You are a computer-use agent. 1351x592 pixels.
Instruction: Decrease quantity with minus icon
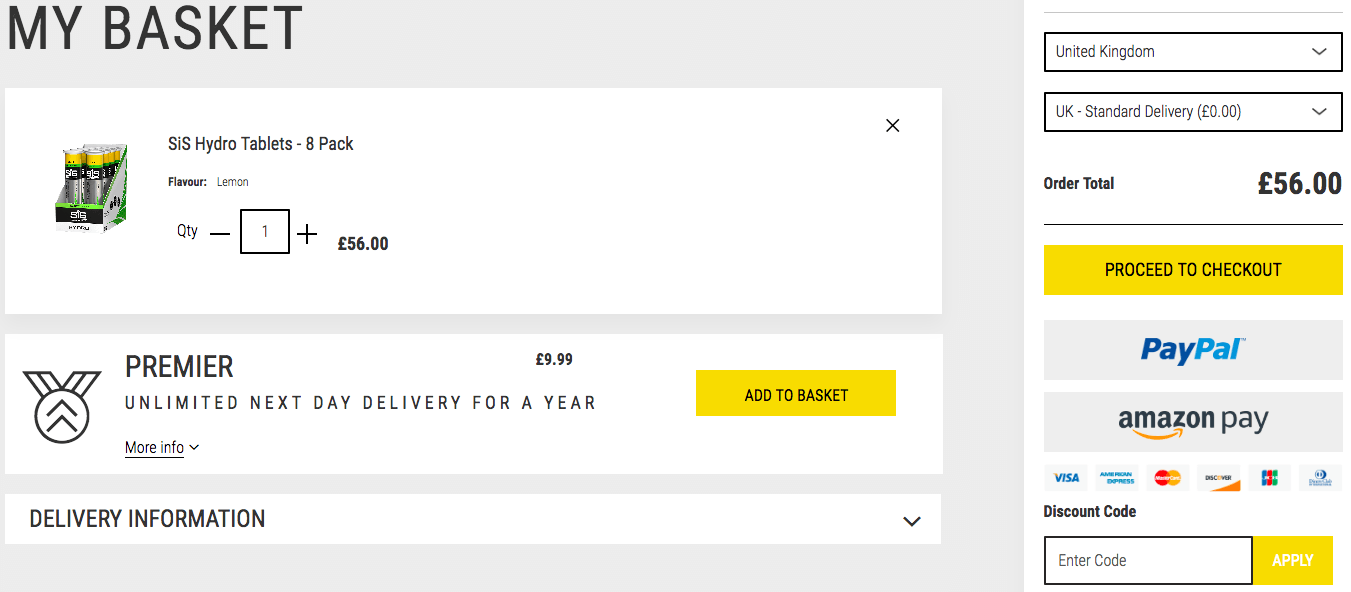[x=220, y=235]
